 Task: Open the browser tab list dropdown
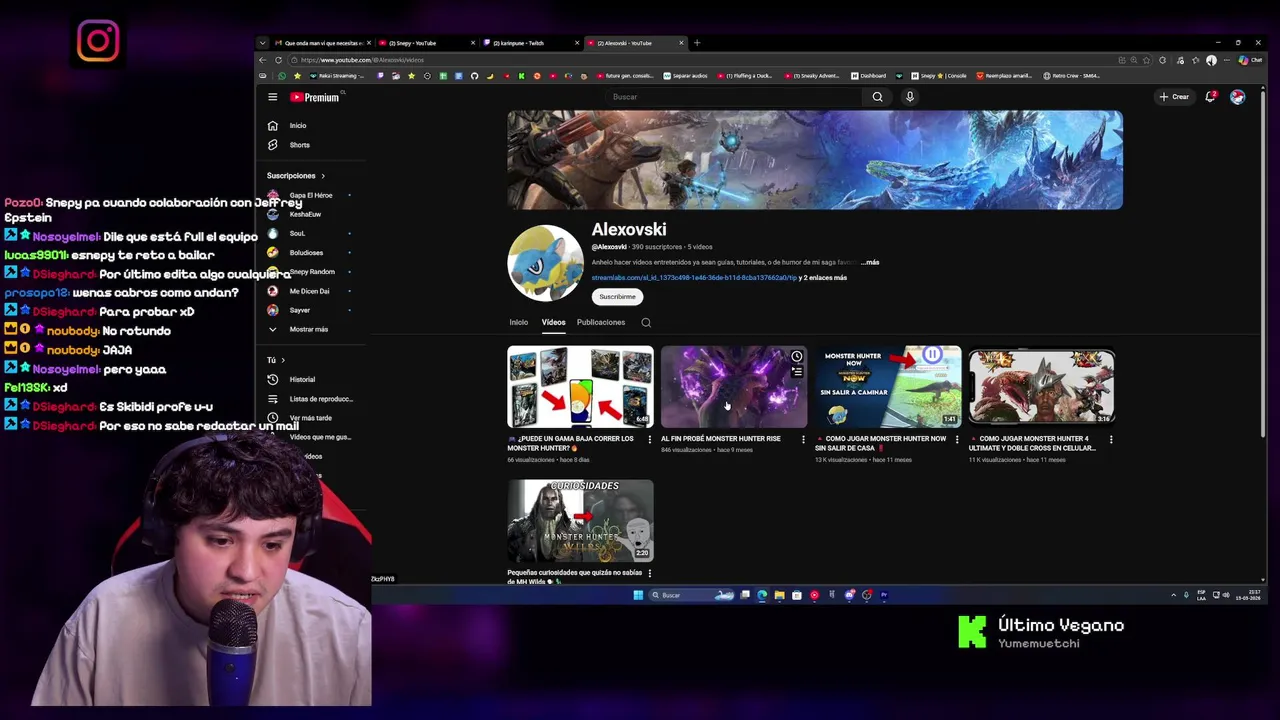[x=262, y=43]
